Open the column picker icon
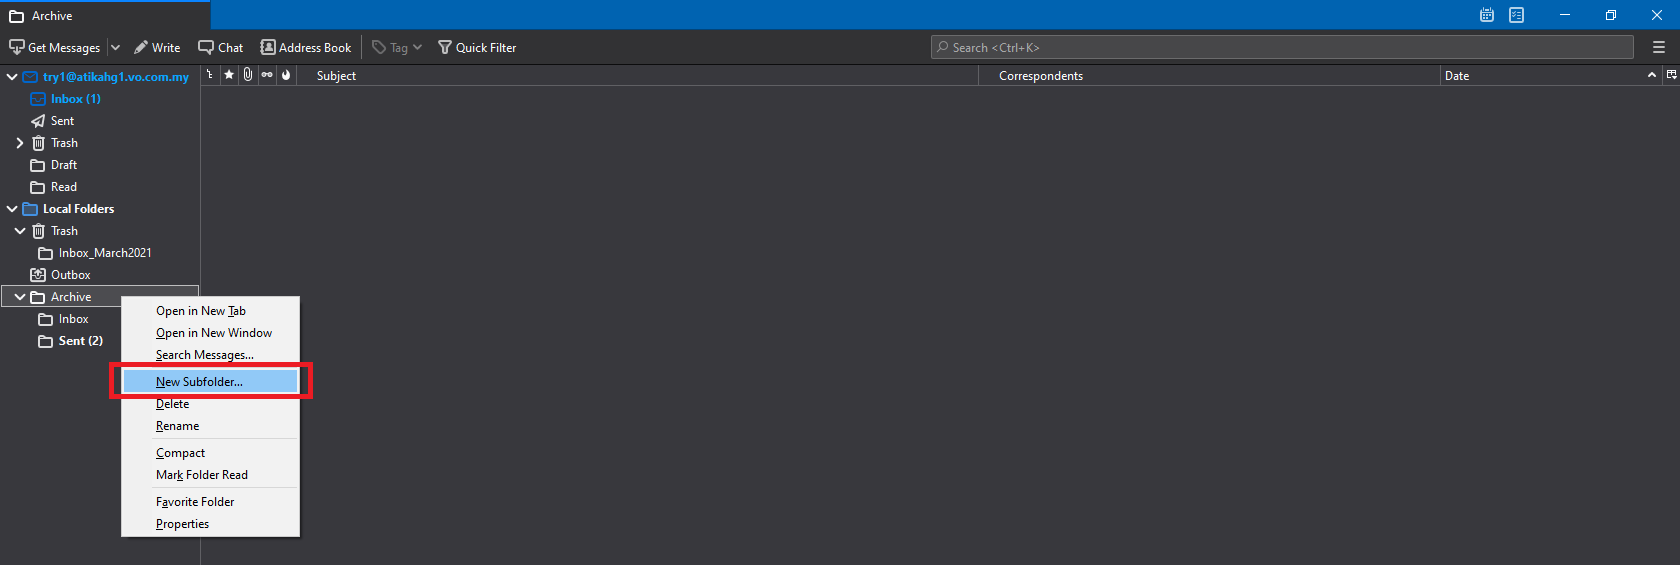 (x=1671, y=75)
